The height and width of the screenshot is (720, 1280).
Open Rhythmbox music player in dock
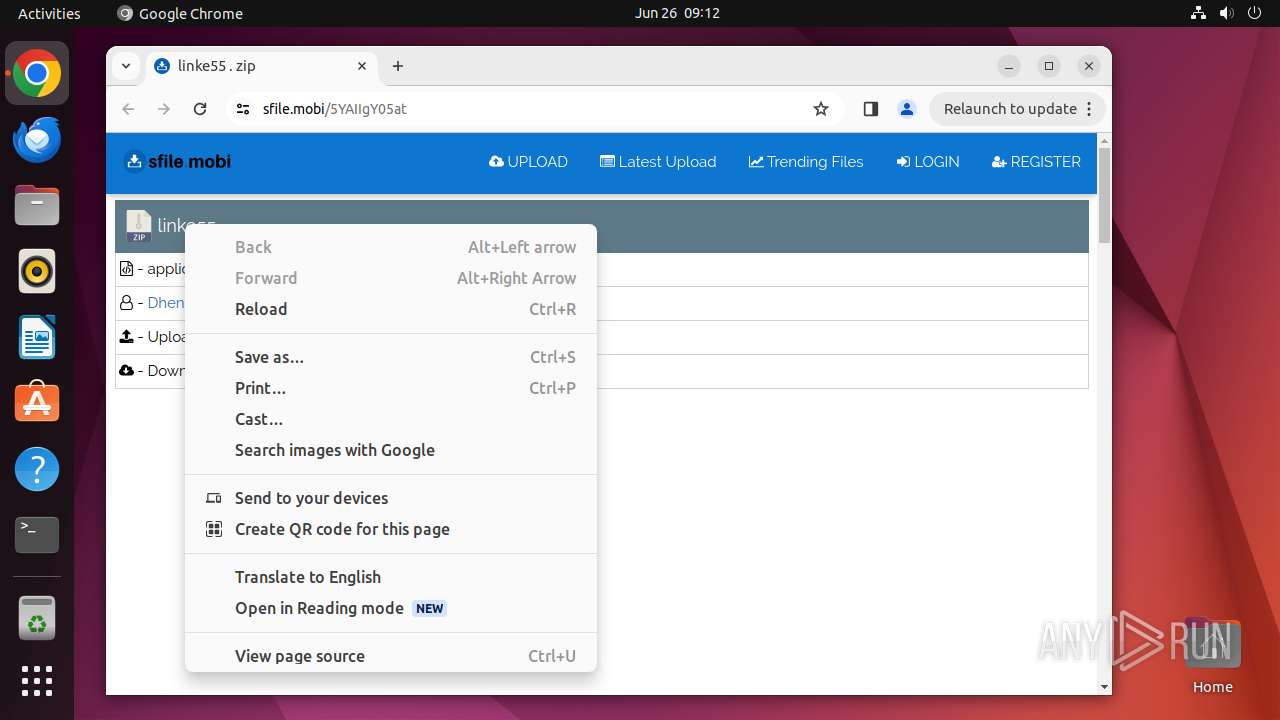37,271
